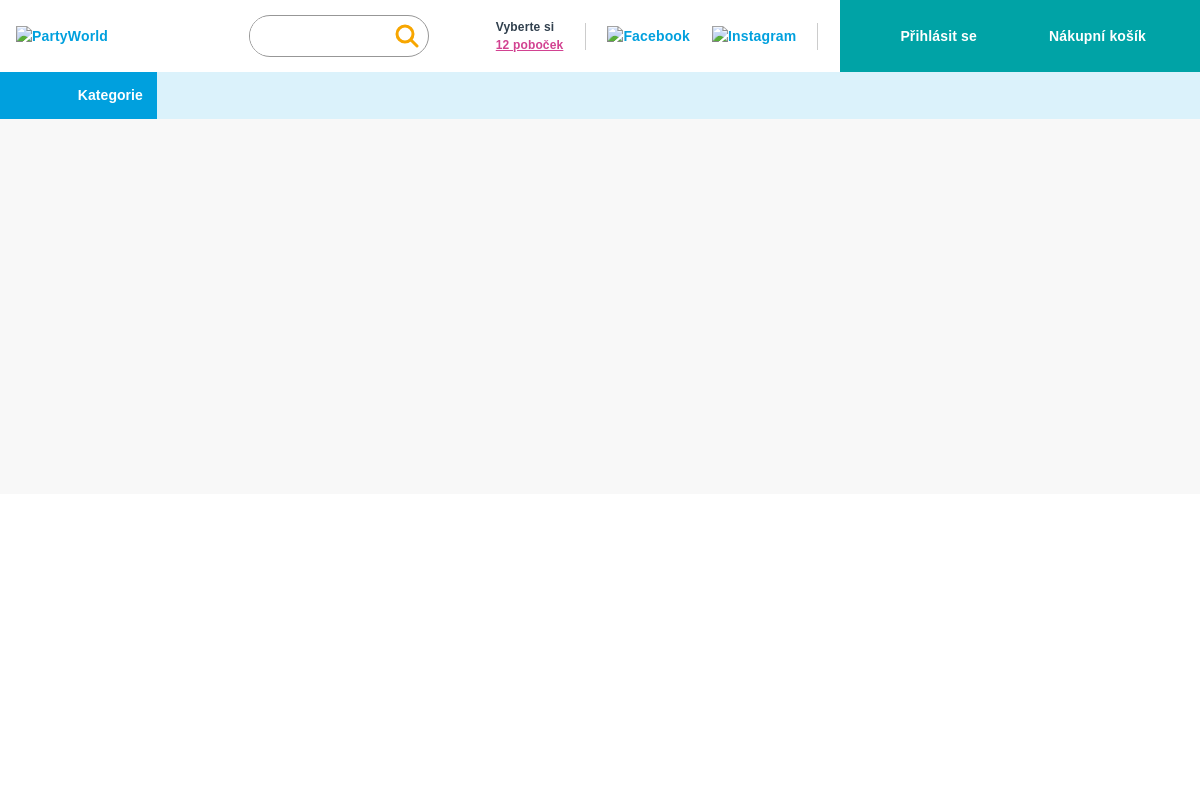
Task: Follow the pink 12 poboček link
Action: pyautogui.click(x=529, y=45)
